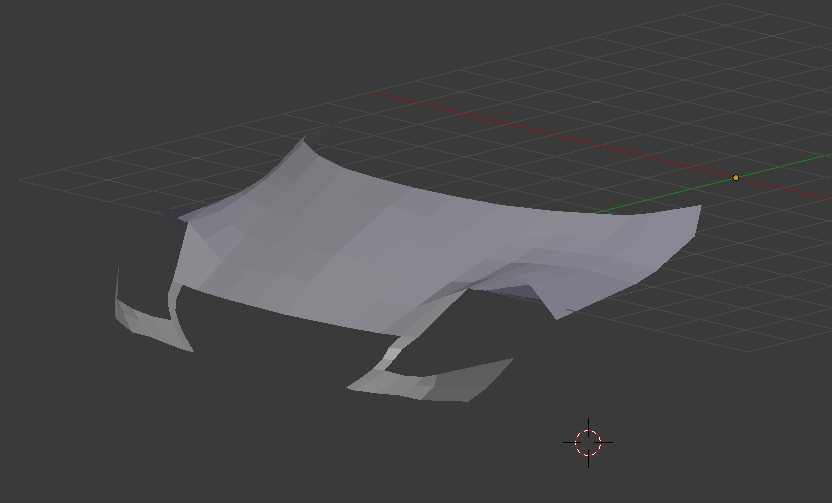Click the hood's raised upper-left corner tip

coord(304,141)
